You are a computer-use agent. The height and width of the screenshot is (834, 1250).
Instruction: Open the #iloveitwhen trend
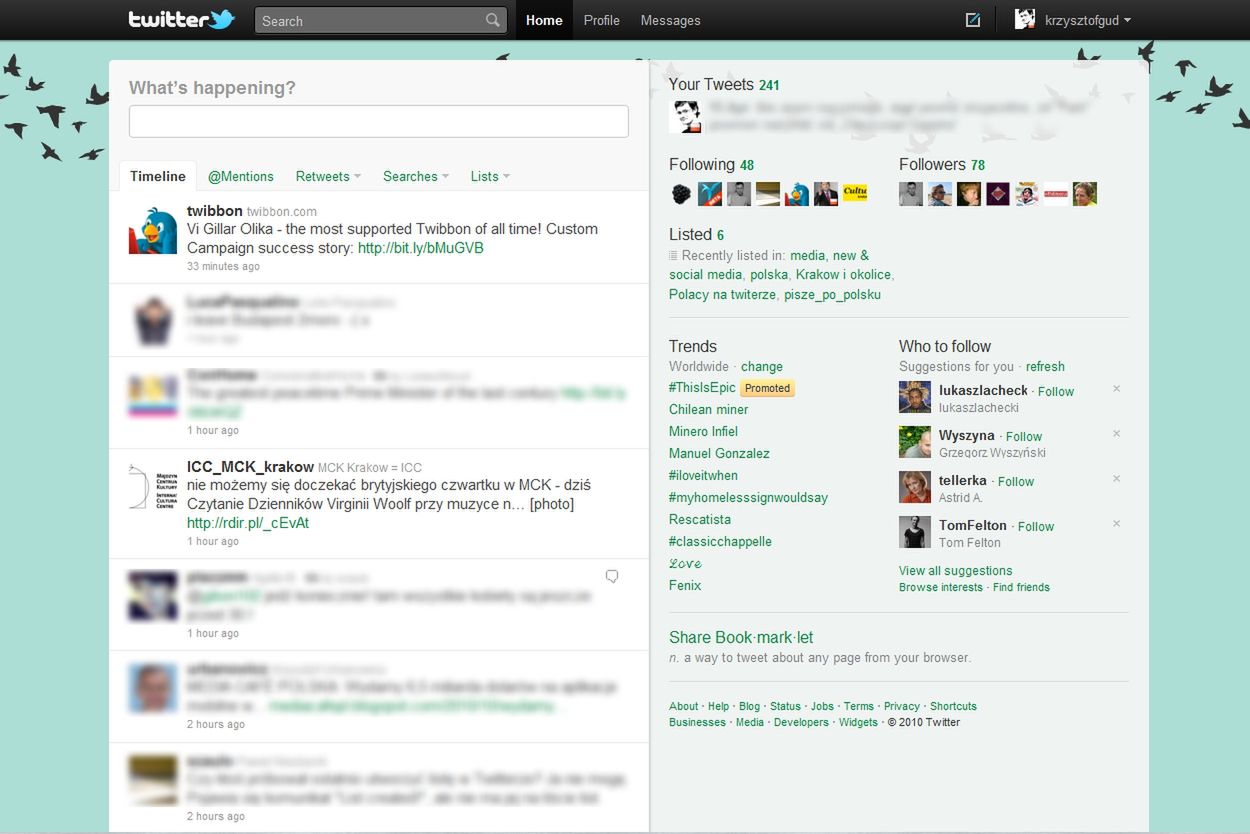[x=704, y=476]
